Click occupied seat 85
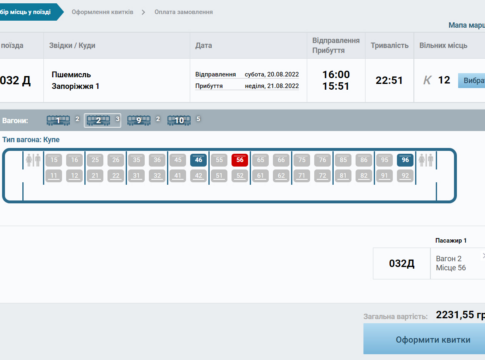Screen dimensions: 485x360 click(x=343, y=160)
